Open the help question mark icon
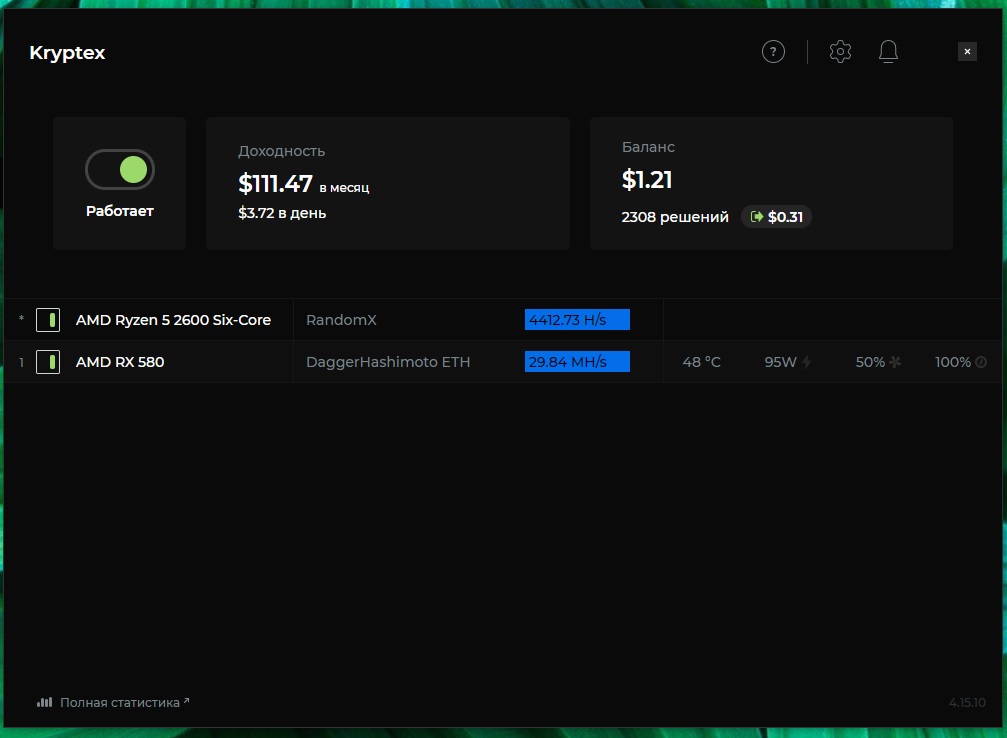The height and width of the screenshot is (738, 1007). tap(773, 51)
